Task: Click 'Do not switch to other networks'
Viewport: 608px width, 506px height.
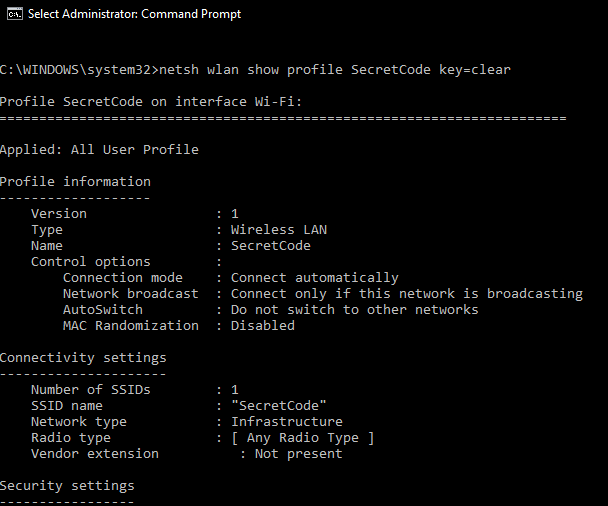Action: point(354,309)
